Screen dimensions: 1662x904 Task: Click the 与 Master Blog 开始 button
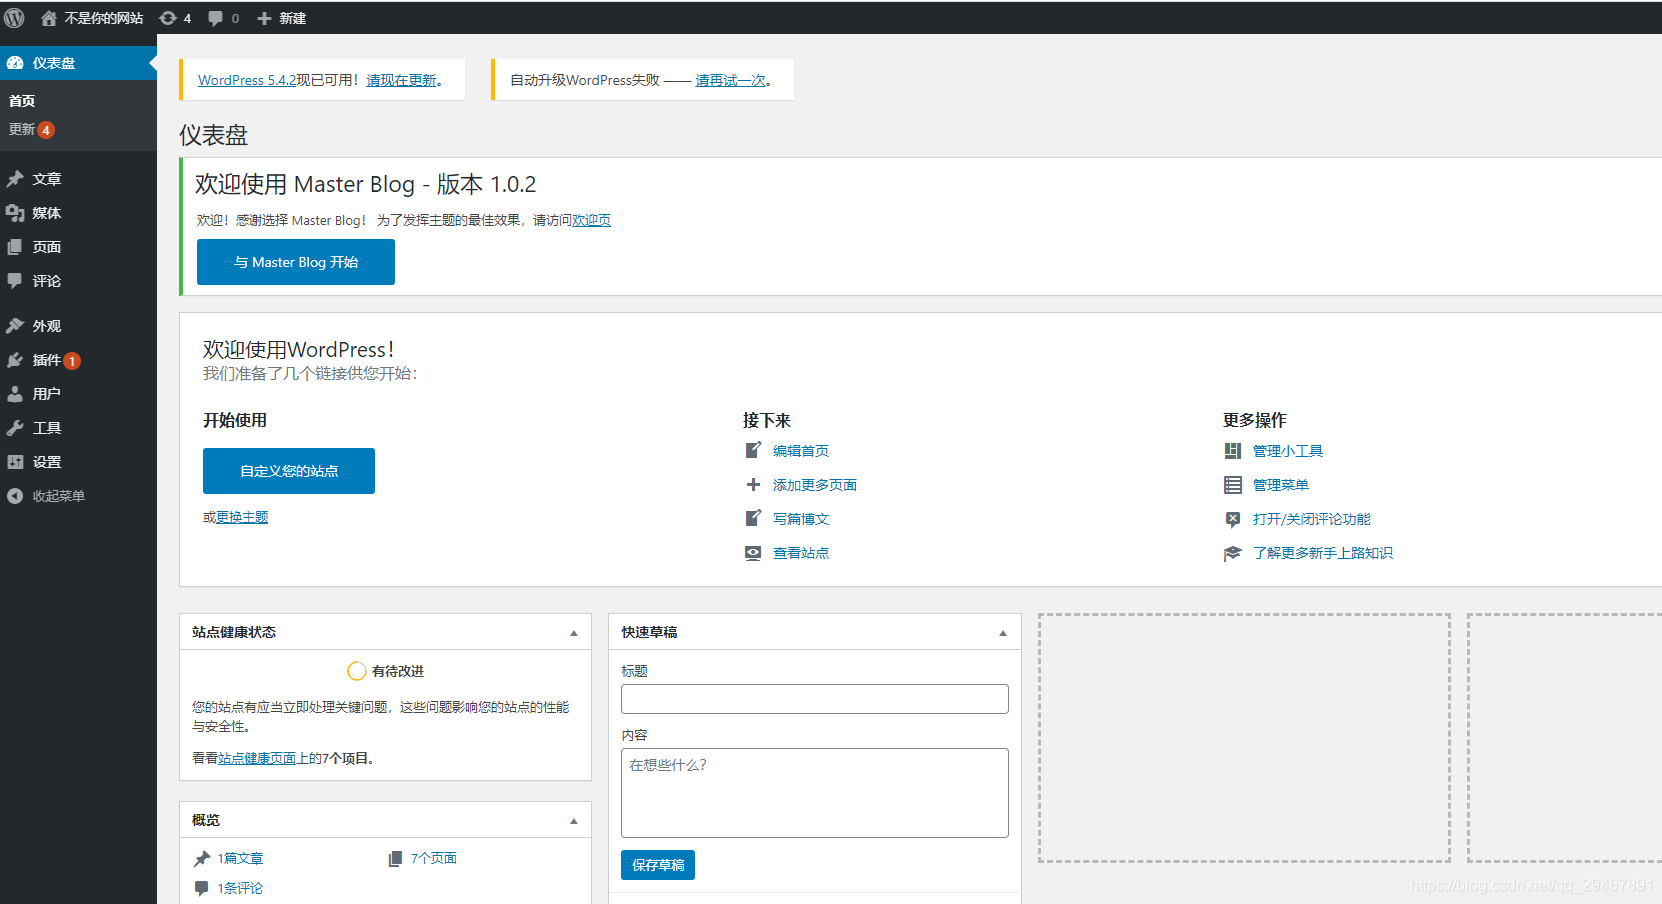tap(296, 262)
